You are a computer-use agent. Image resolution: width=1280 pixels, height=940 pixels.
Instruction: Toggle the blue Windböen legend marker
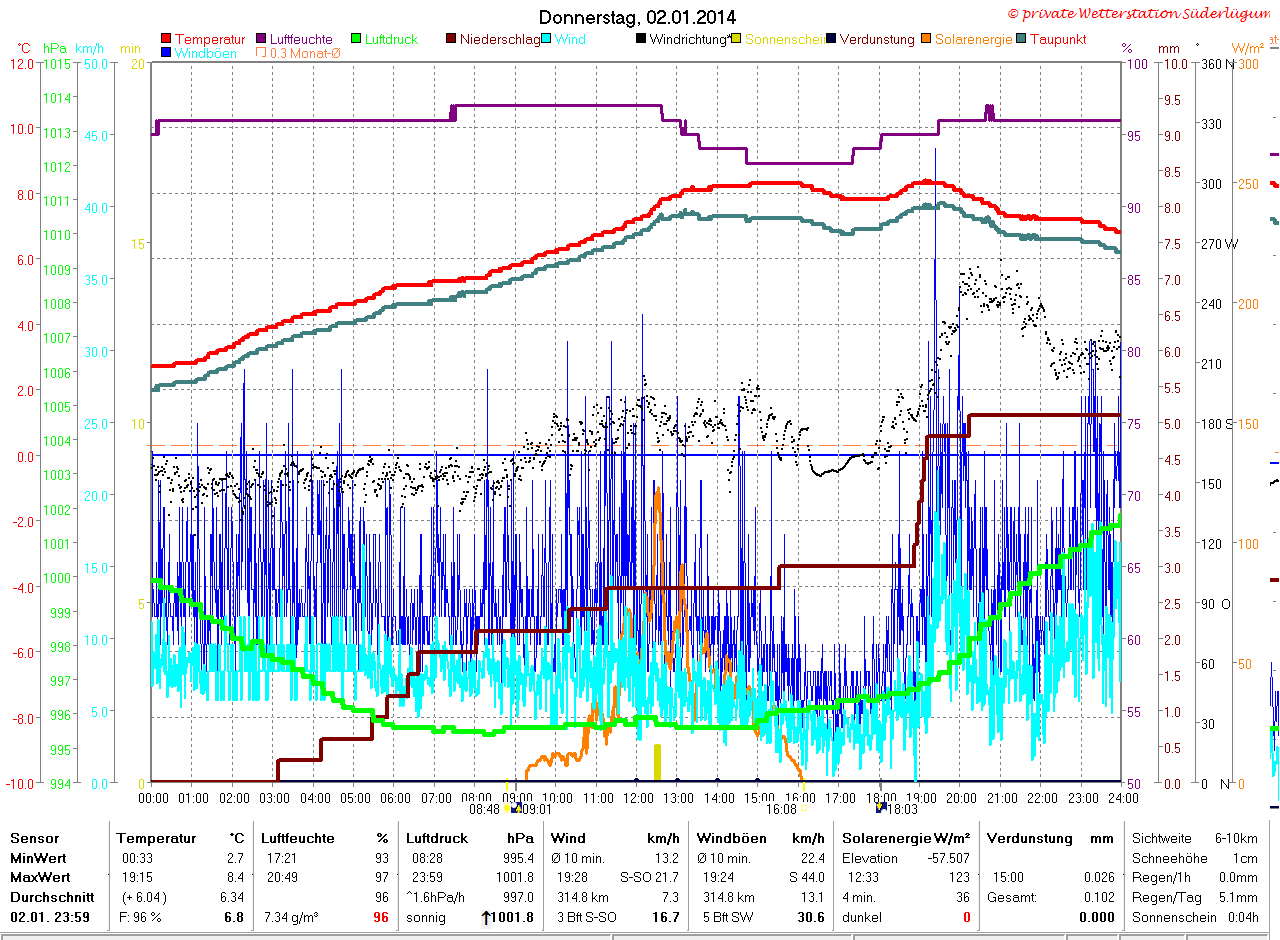click(x=166, y=53)
